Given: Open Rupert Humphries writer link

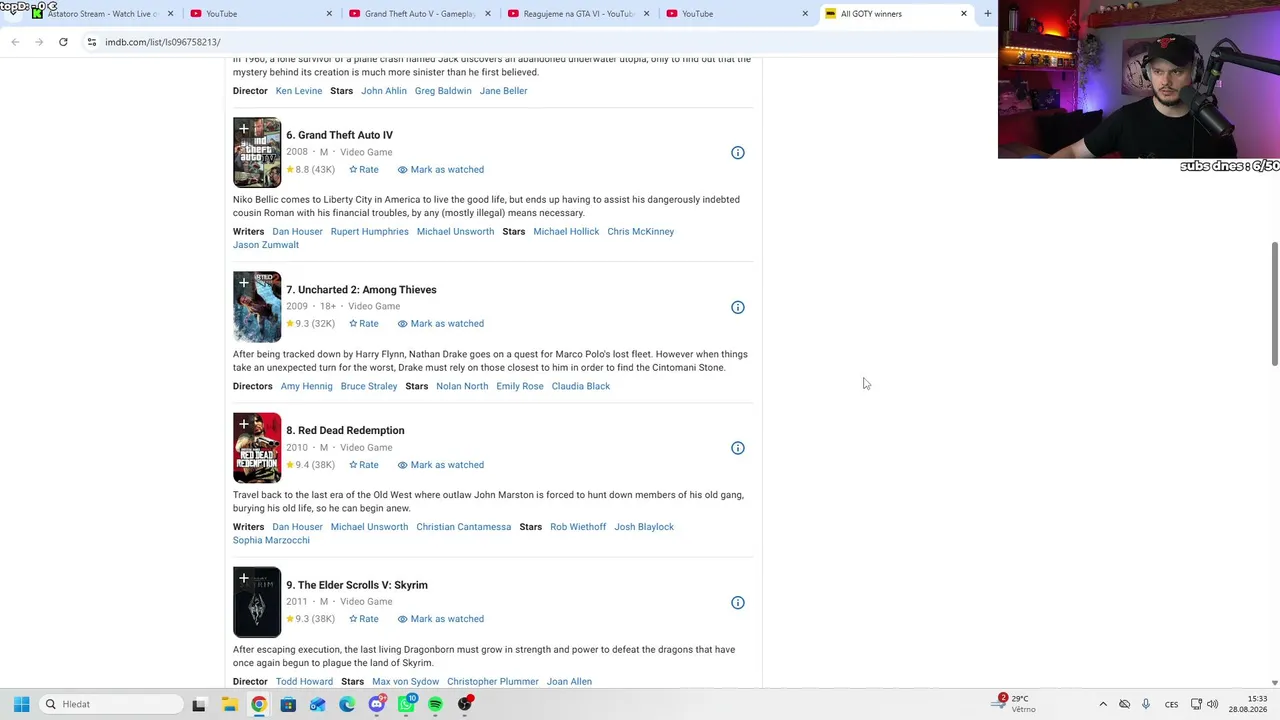Looking at the screenshot, I should tap(370, 232).
